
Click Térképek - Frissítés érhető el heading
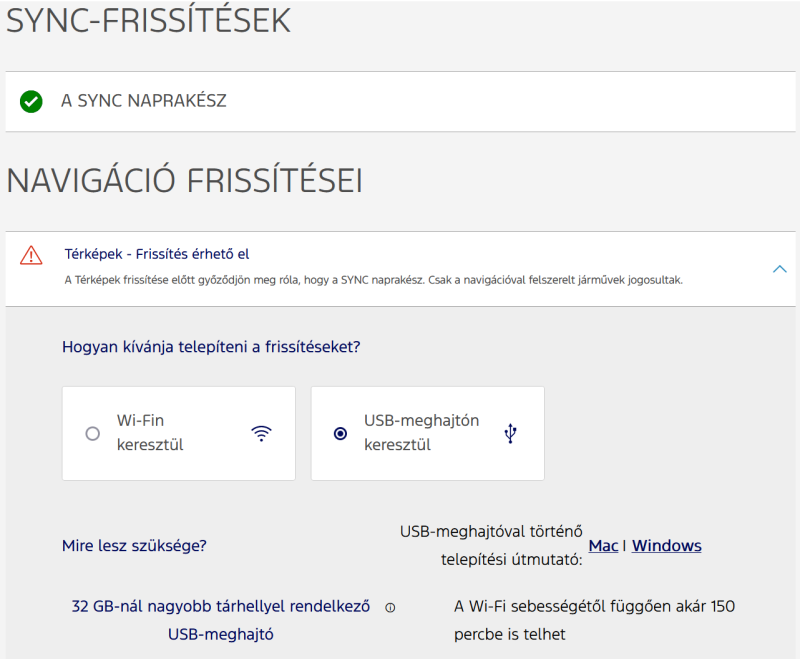[x=157, y=254]
